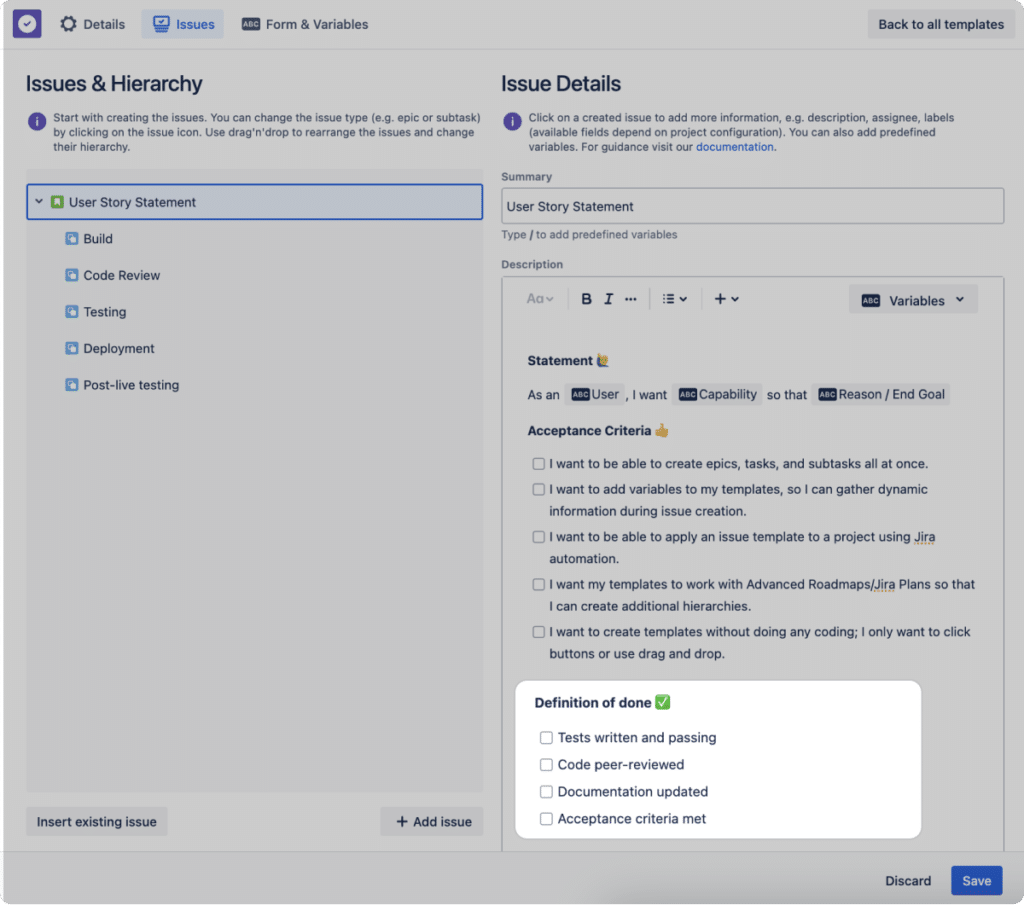The image size is (1024, 905).
Task: Check 'Documentation updated'
Action: click(546, 791)
